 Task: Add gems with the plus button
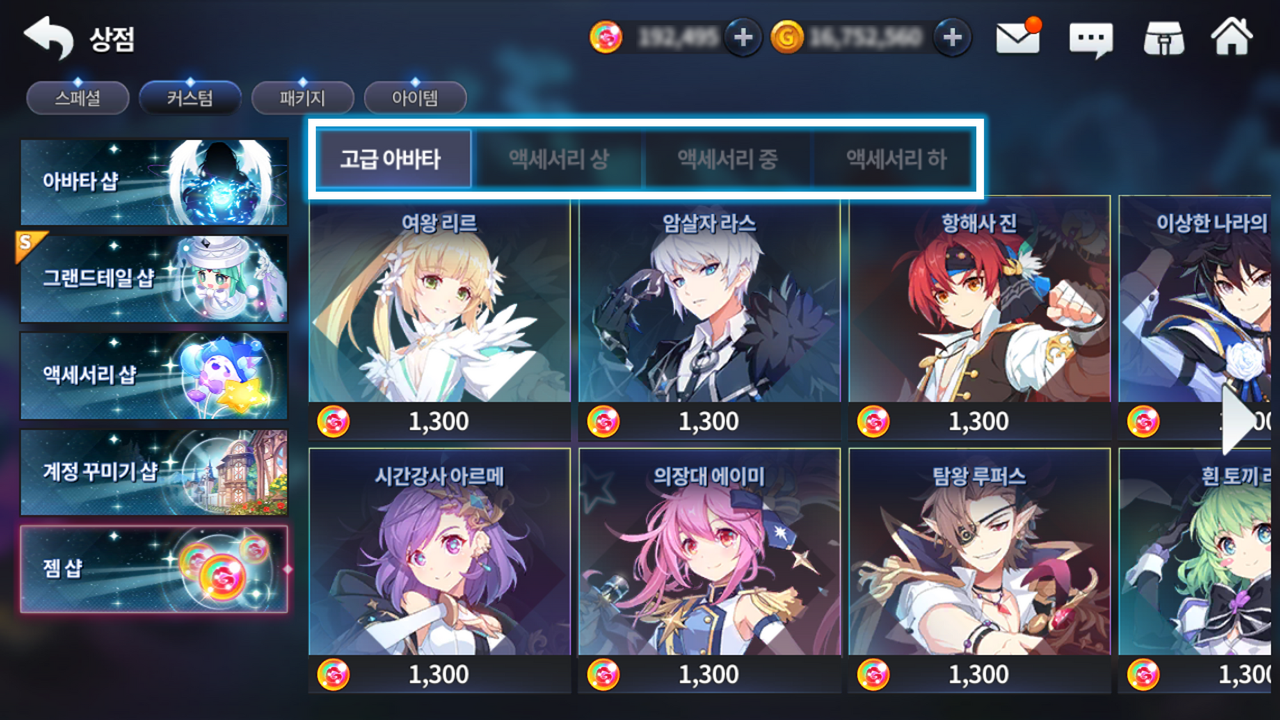743,38
